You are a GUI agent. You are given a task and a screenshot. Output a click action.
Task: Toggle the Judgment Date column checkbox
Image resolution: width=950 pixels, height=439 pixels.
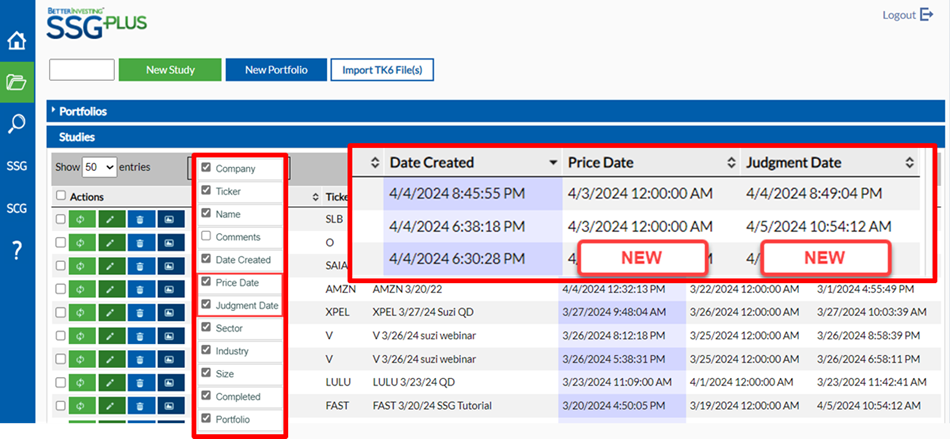(206, 304)
